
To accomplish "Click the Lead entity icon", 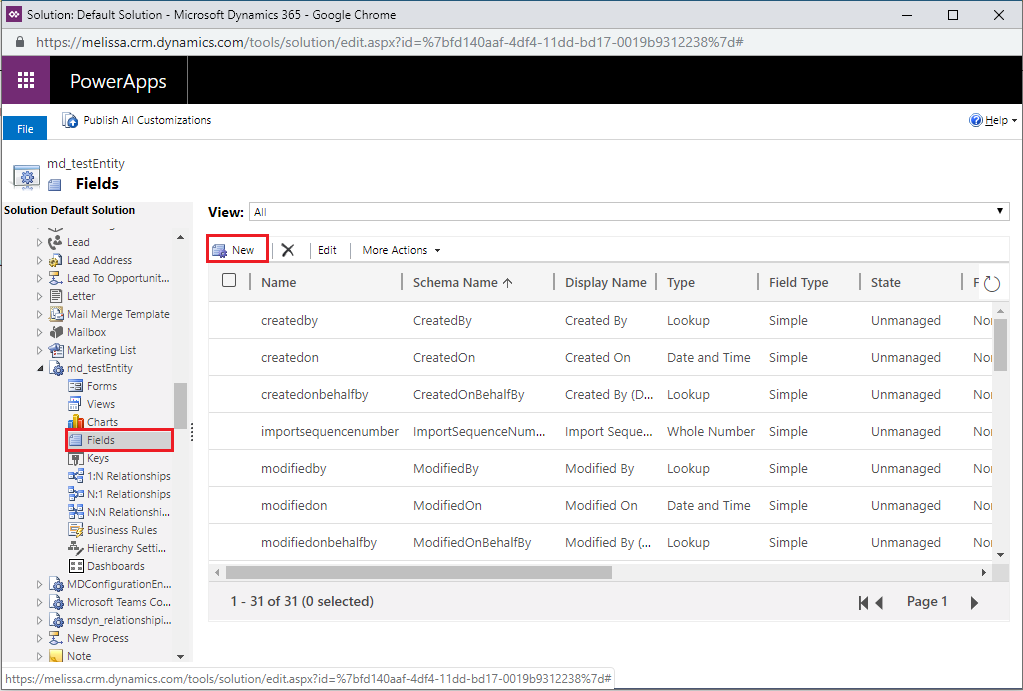I will pos(55,242).
